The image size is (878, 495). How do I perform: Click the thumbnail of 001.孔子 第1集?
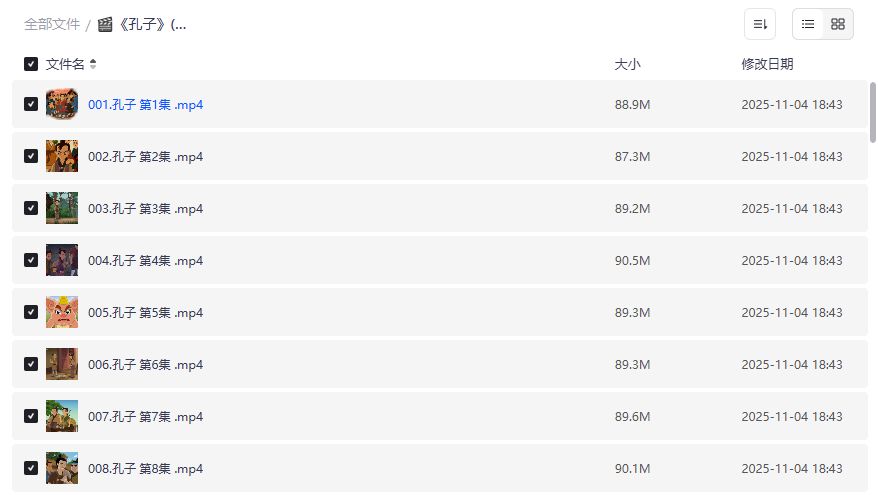[x=62, y=104]
